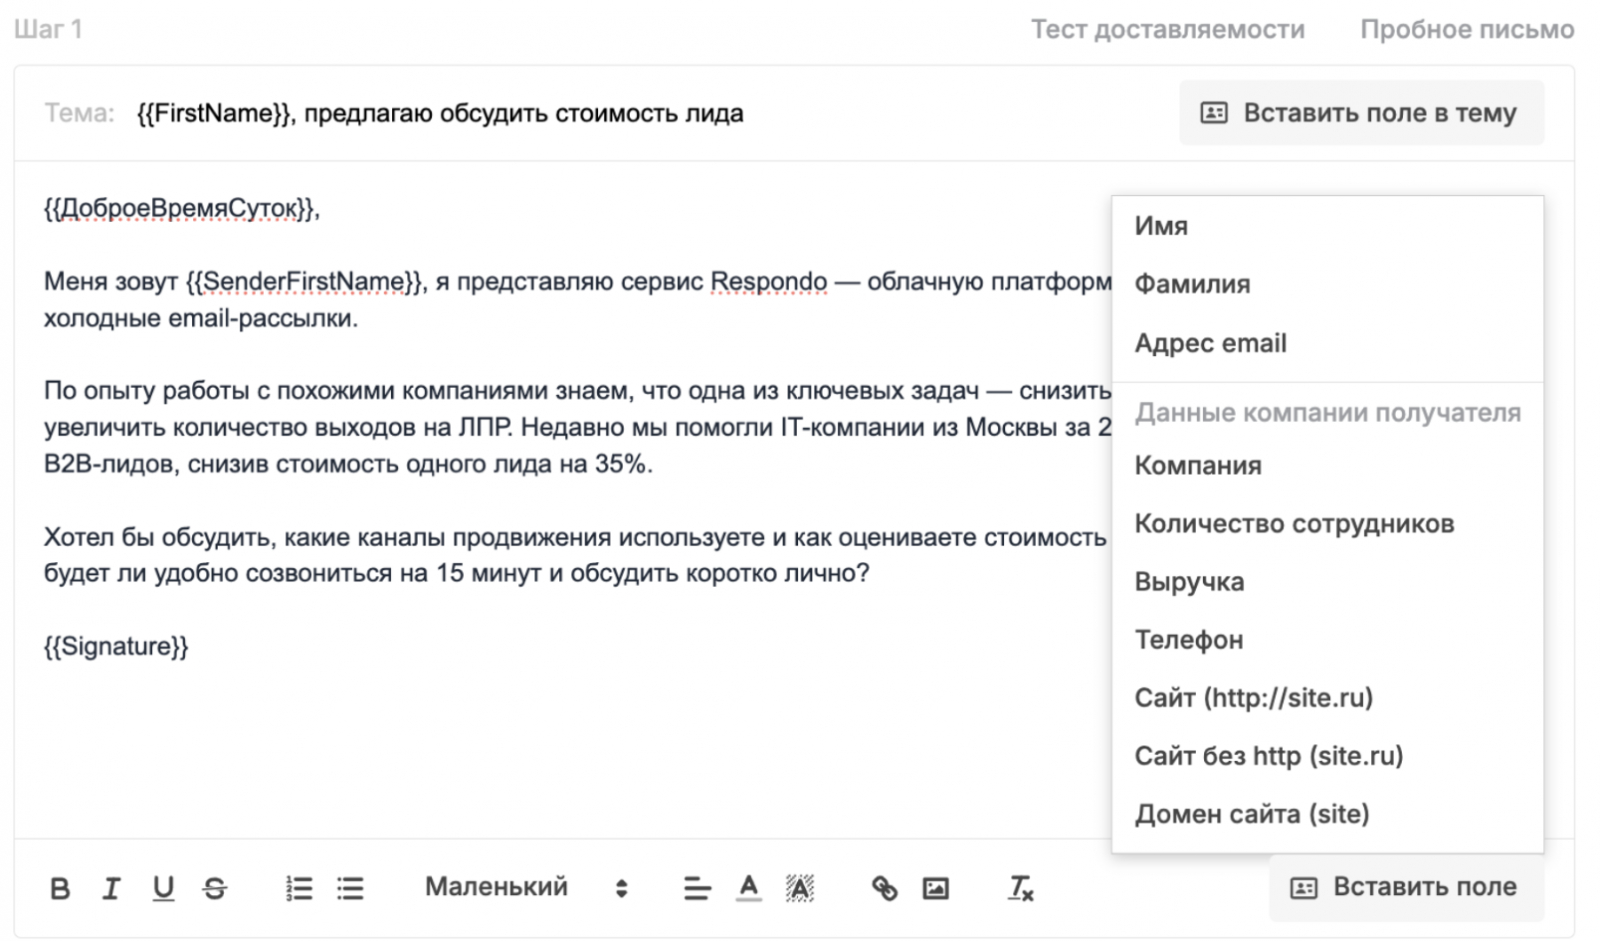Screen dimensions: 1600x941
Task: Select Компания from the recipient fields
Action: click(x=1197, y=465)
